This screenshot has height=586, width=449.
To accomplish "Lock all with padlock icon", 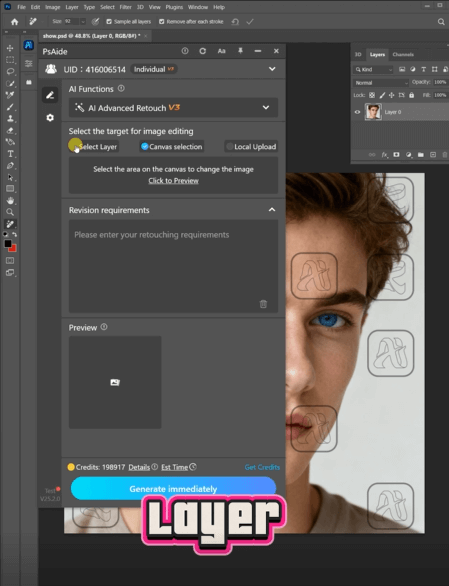I will 412,95.
